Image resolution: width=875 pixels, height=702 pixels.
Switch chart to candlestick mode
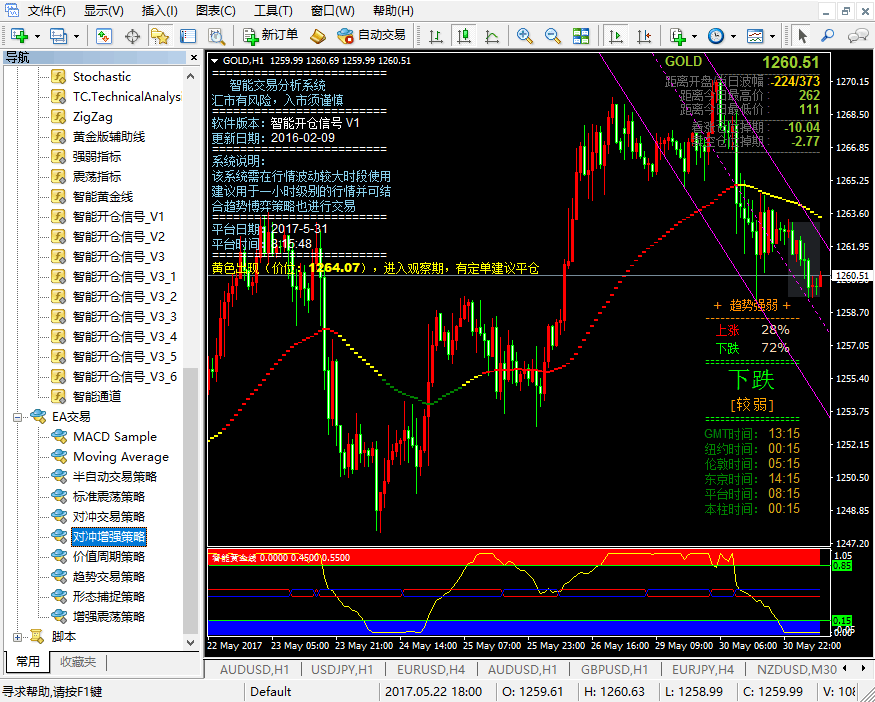464,36
